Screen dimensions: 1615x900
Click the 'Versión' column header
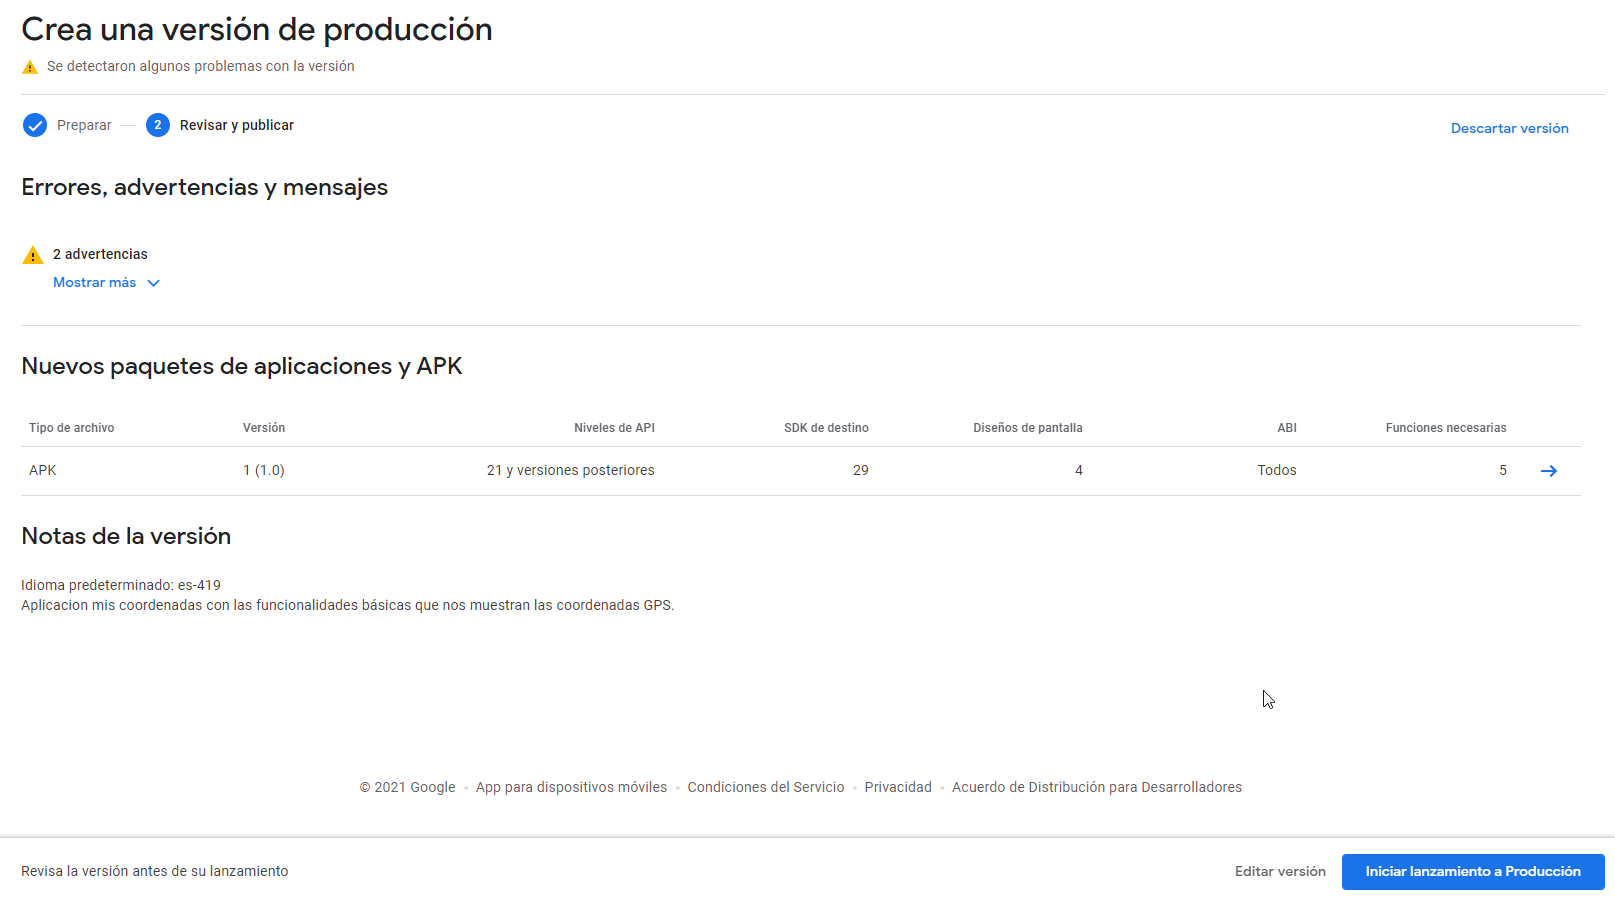tap(264, 428)
